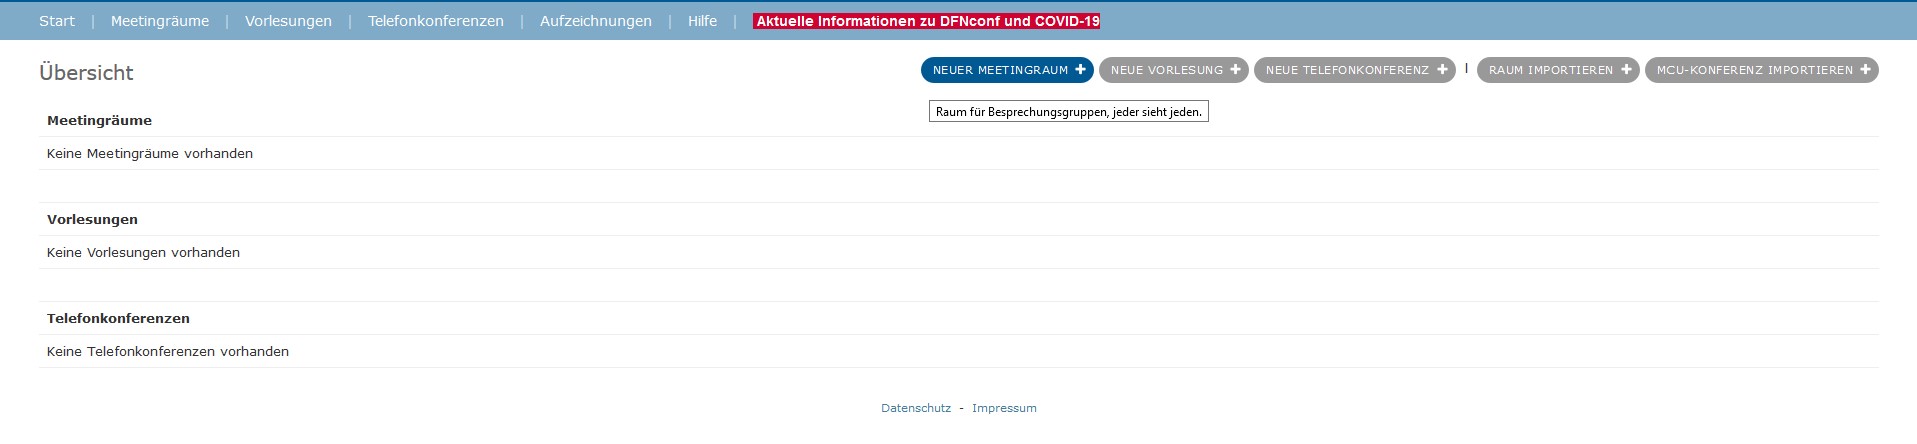Screen dimensions: 1917x444
Task: Switch to Telefonkonferenzen in the top menu
Action: click(x=436, y=21)
